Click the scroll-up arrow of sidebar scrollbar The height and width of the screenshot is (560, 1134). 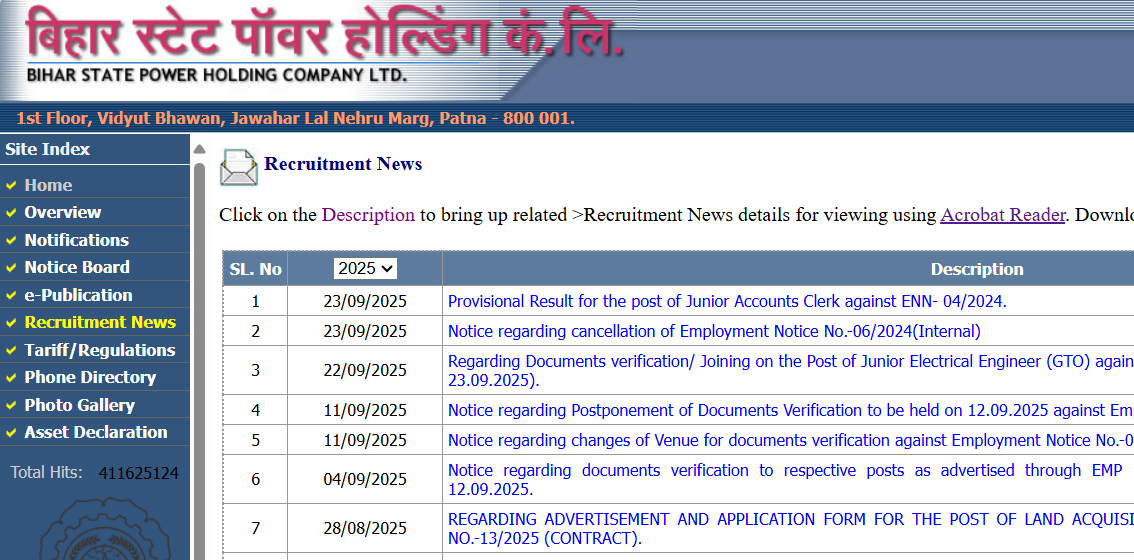tap(199, 150)
